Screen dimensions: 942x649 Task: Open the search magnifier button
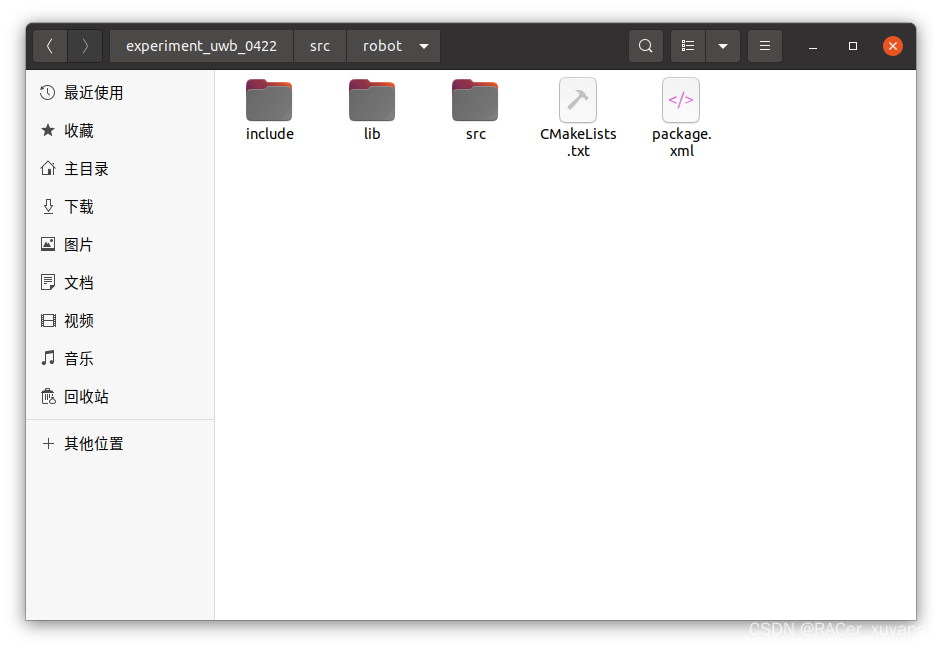646,46
